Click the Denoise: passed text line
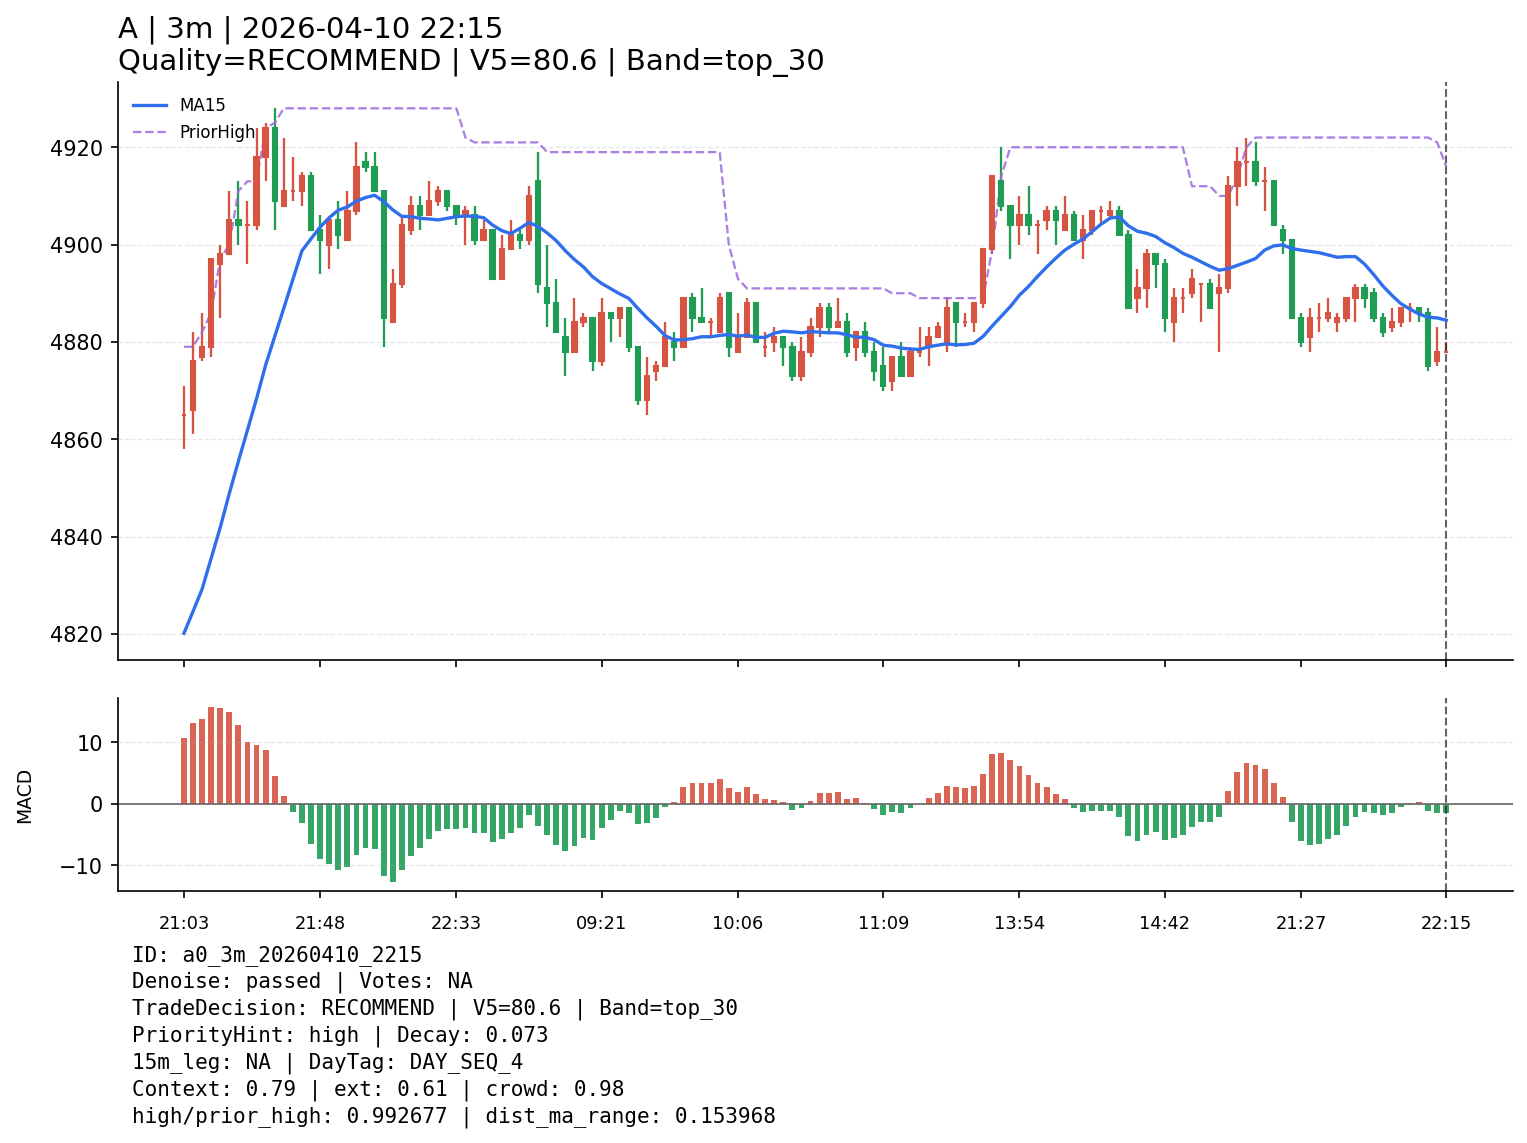 pos(302,981)
